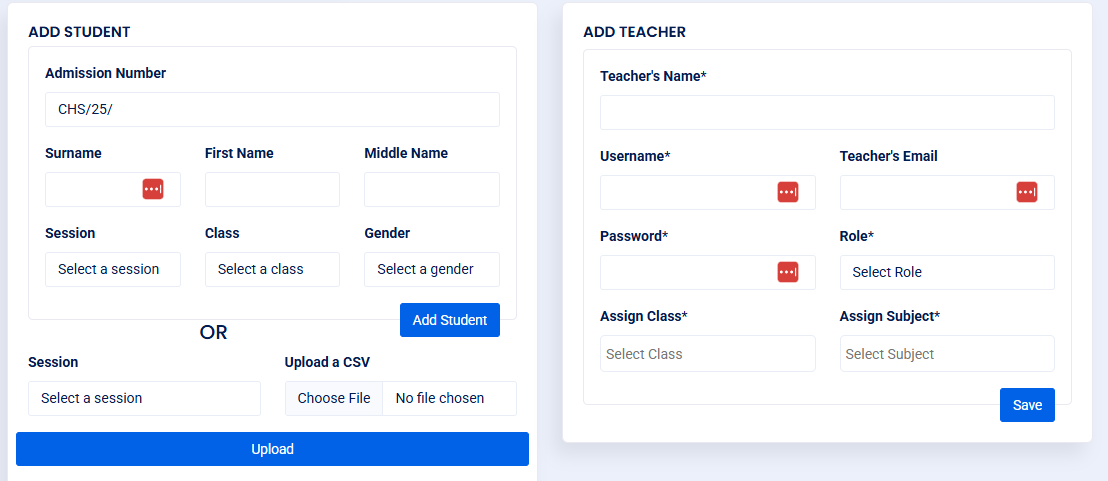Click the password manager icon in Surname field
Viewport: 1108px width, 481px height.
(x=153, y=189)
